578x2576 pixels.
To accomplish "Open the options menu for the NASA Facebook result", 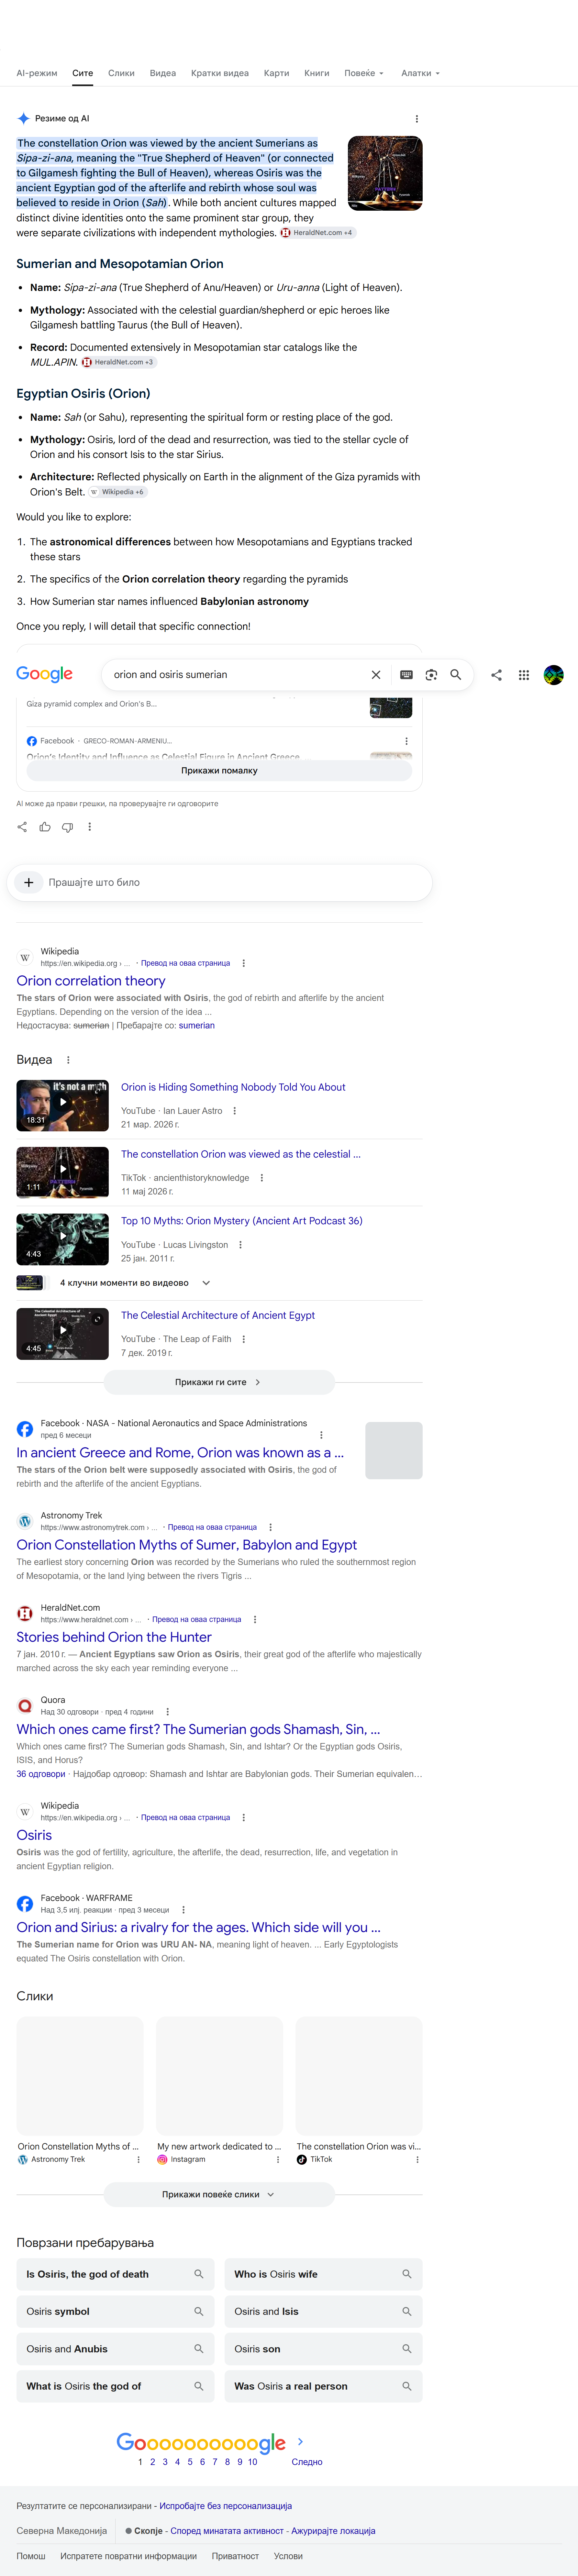I will [321, 1435].
